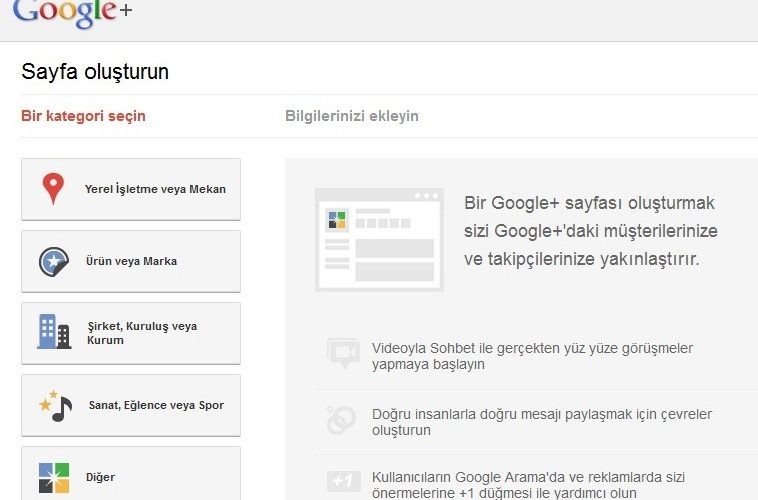Screen dimensions: 758x500
Task: Click the +1 button icon
Action: [x=343, y=481]
